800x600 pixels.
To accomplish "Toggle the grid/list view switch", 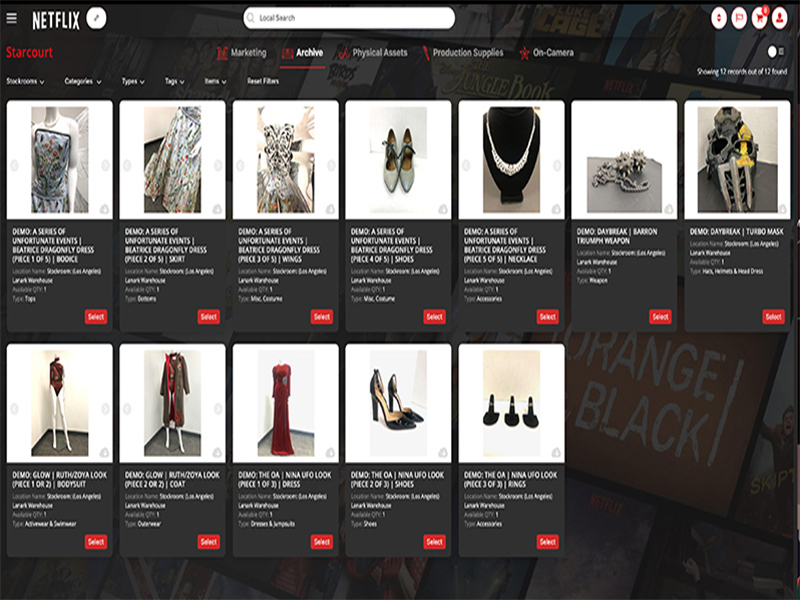I will pyautogui.click(x=775, y=51).
